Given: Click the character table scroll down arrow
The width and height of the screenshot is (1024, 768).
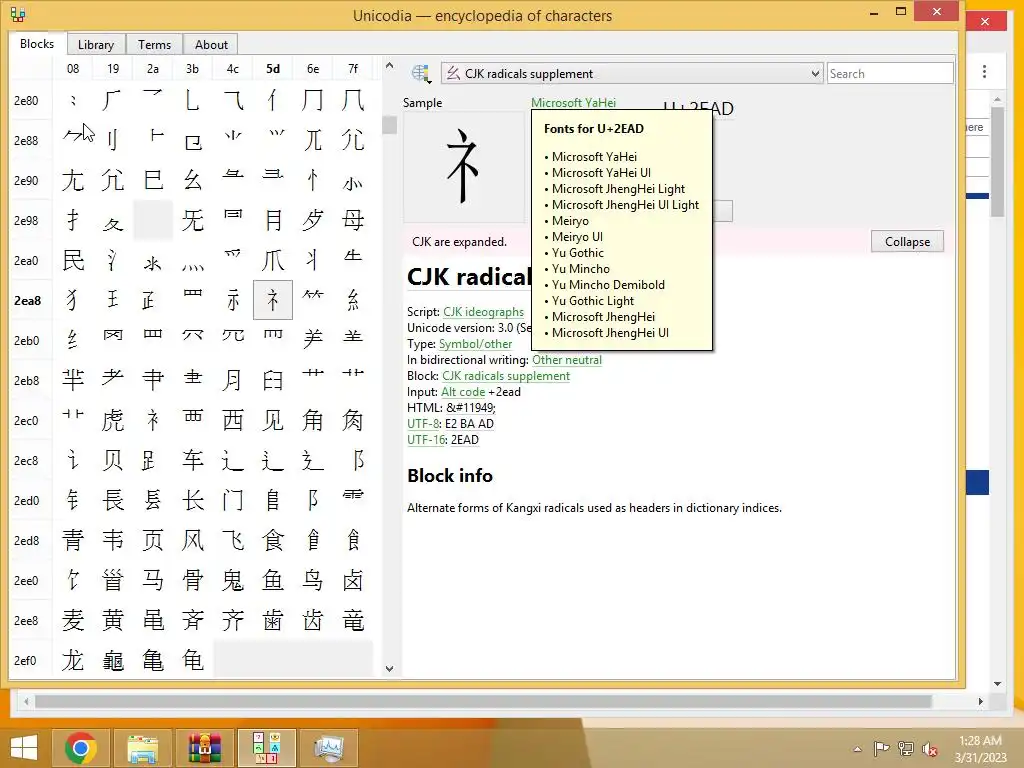Looking at the screenshot, I should [x=389, y=669].
